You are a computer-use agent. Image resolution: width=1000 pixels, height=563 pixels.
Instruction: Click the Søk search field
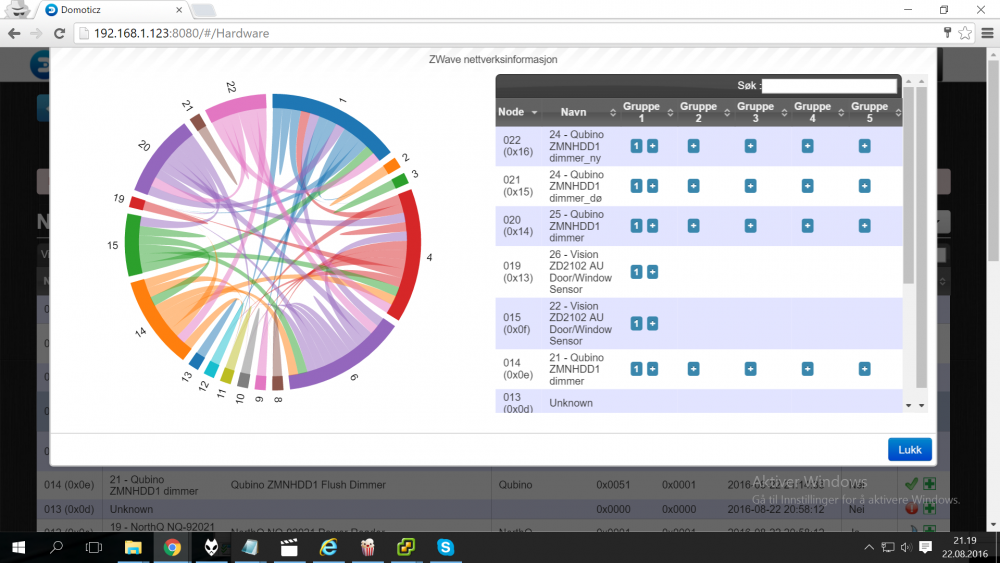point(830,87)
